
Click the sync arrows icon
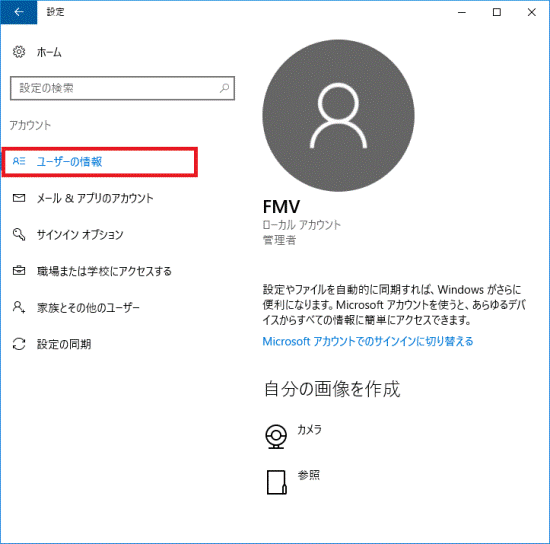[x=19, y=344]
